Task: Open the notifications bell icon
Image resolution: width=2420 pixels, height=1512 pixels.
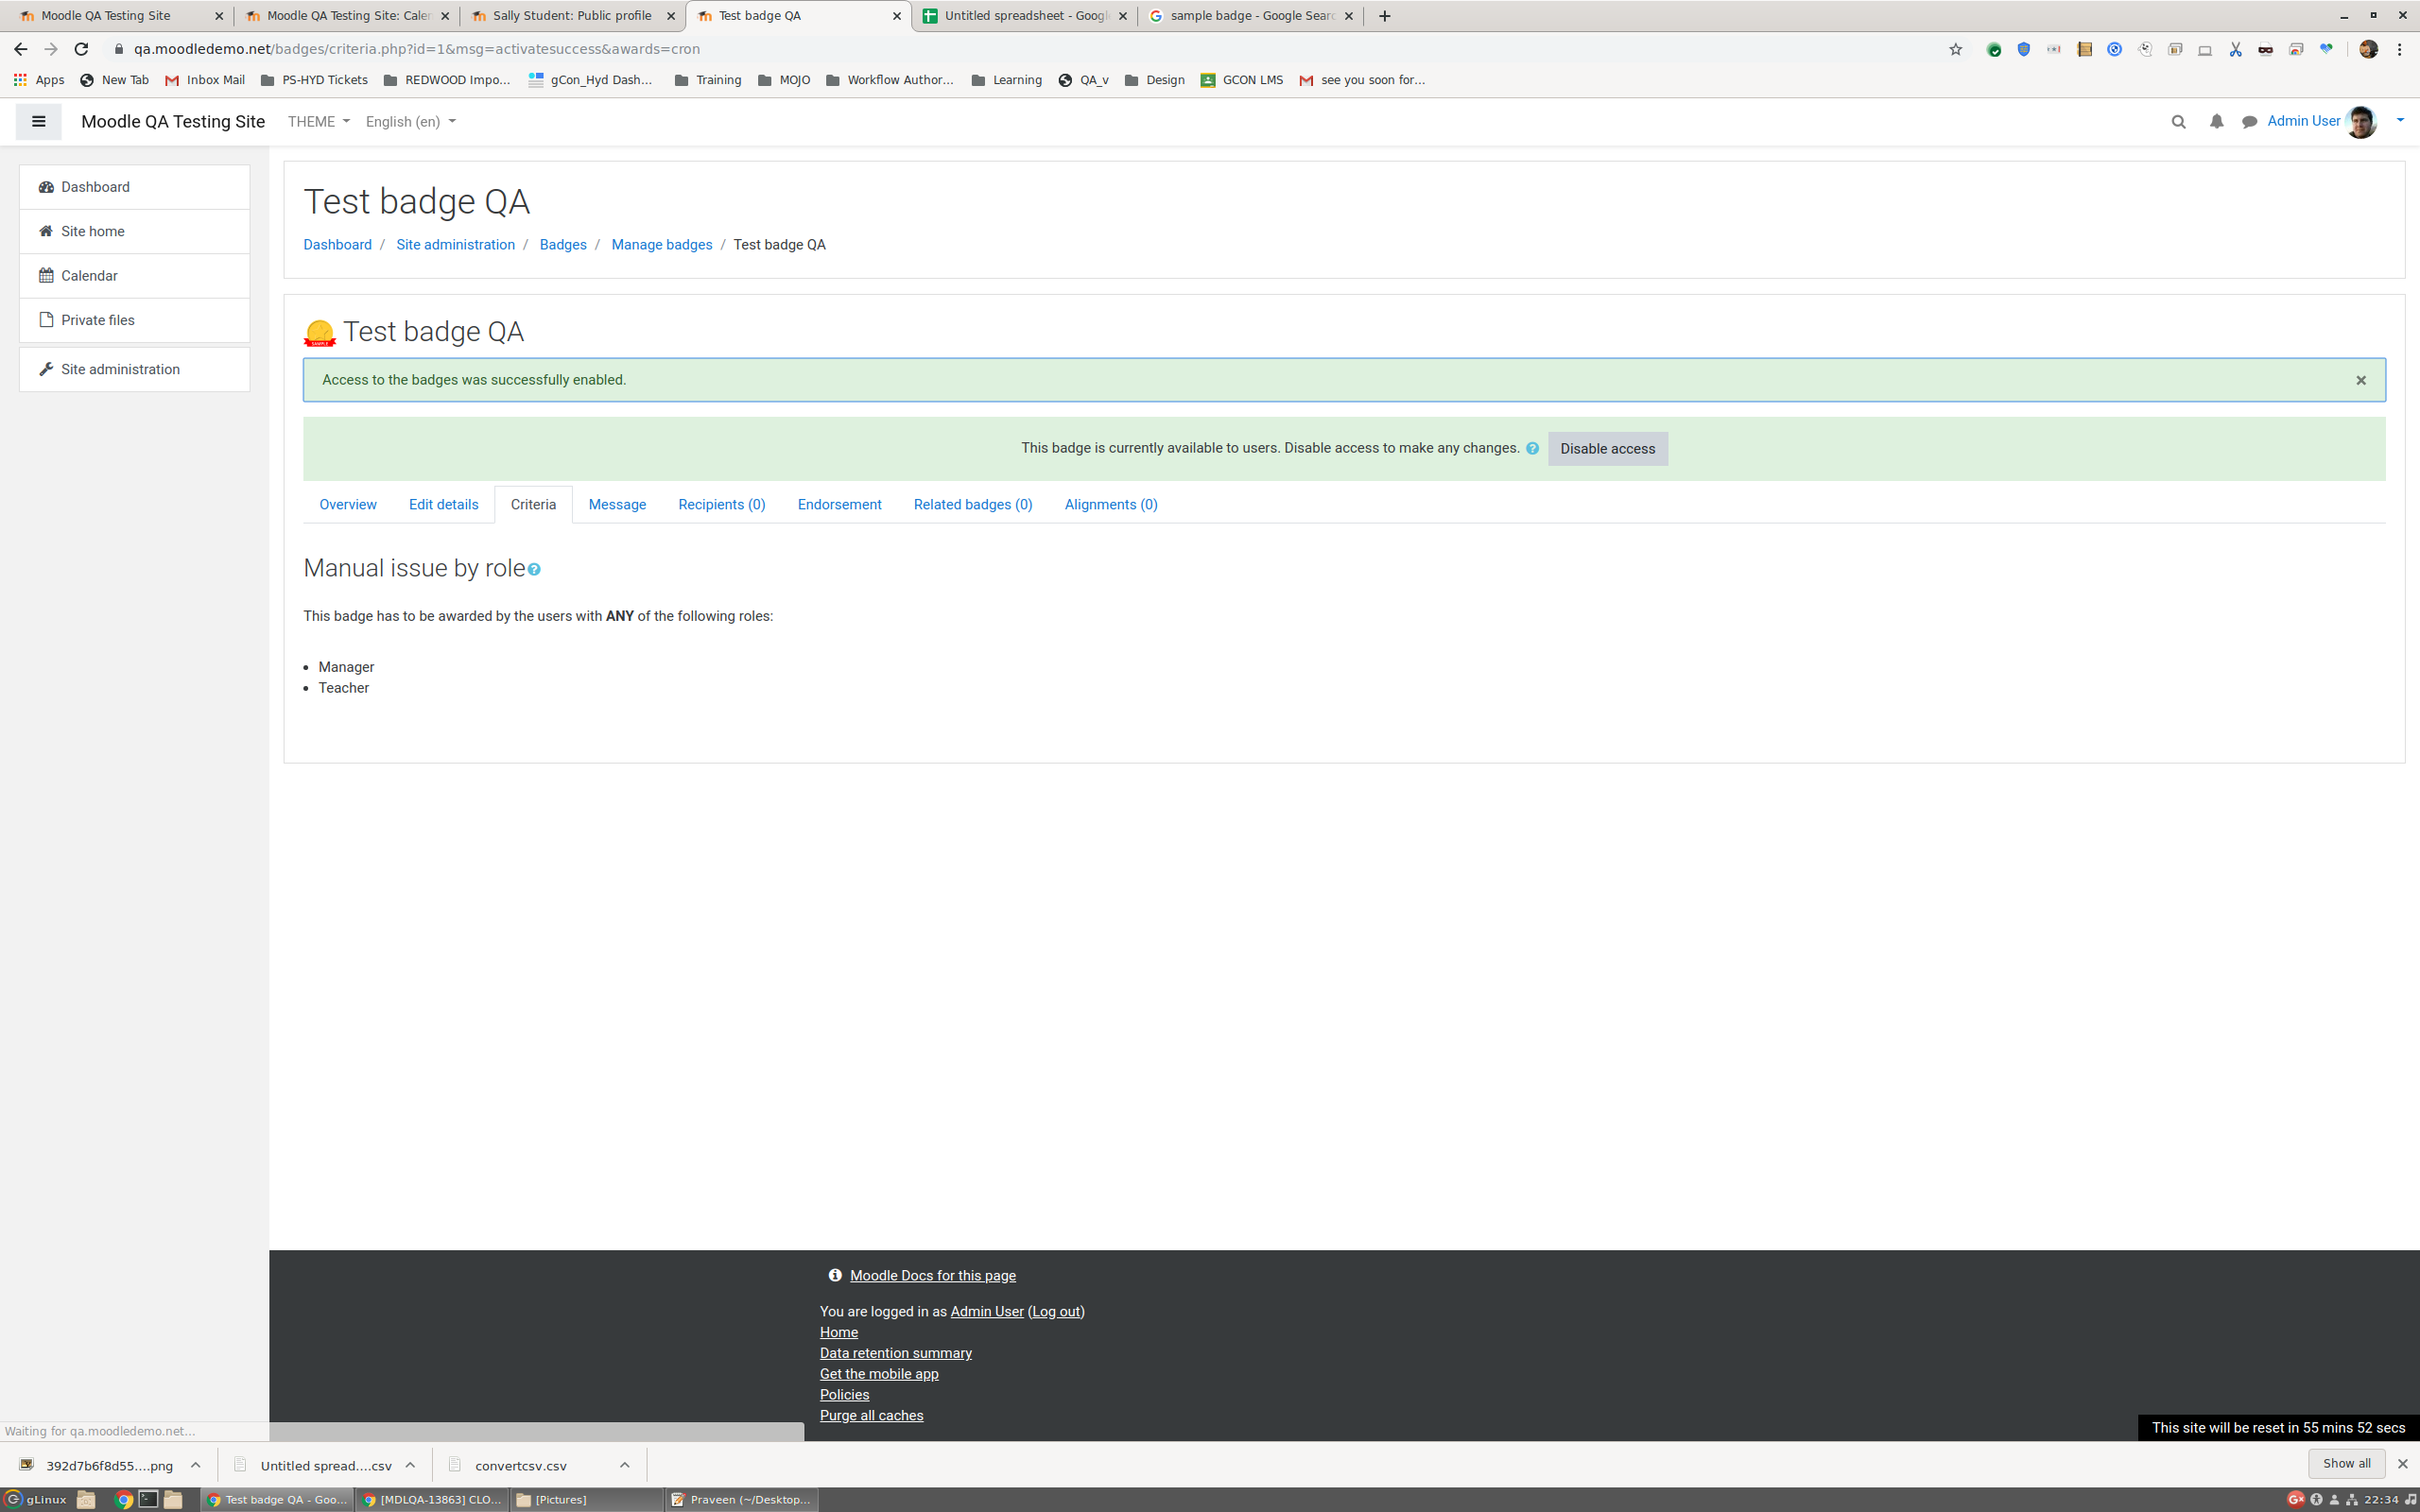Action: coord(2217,122)
